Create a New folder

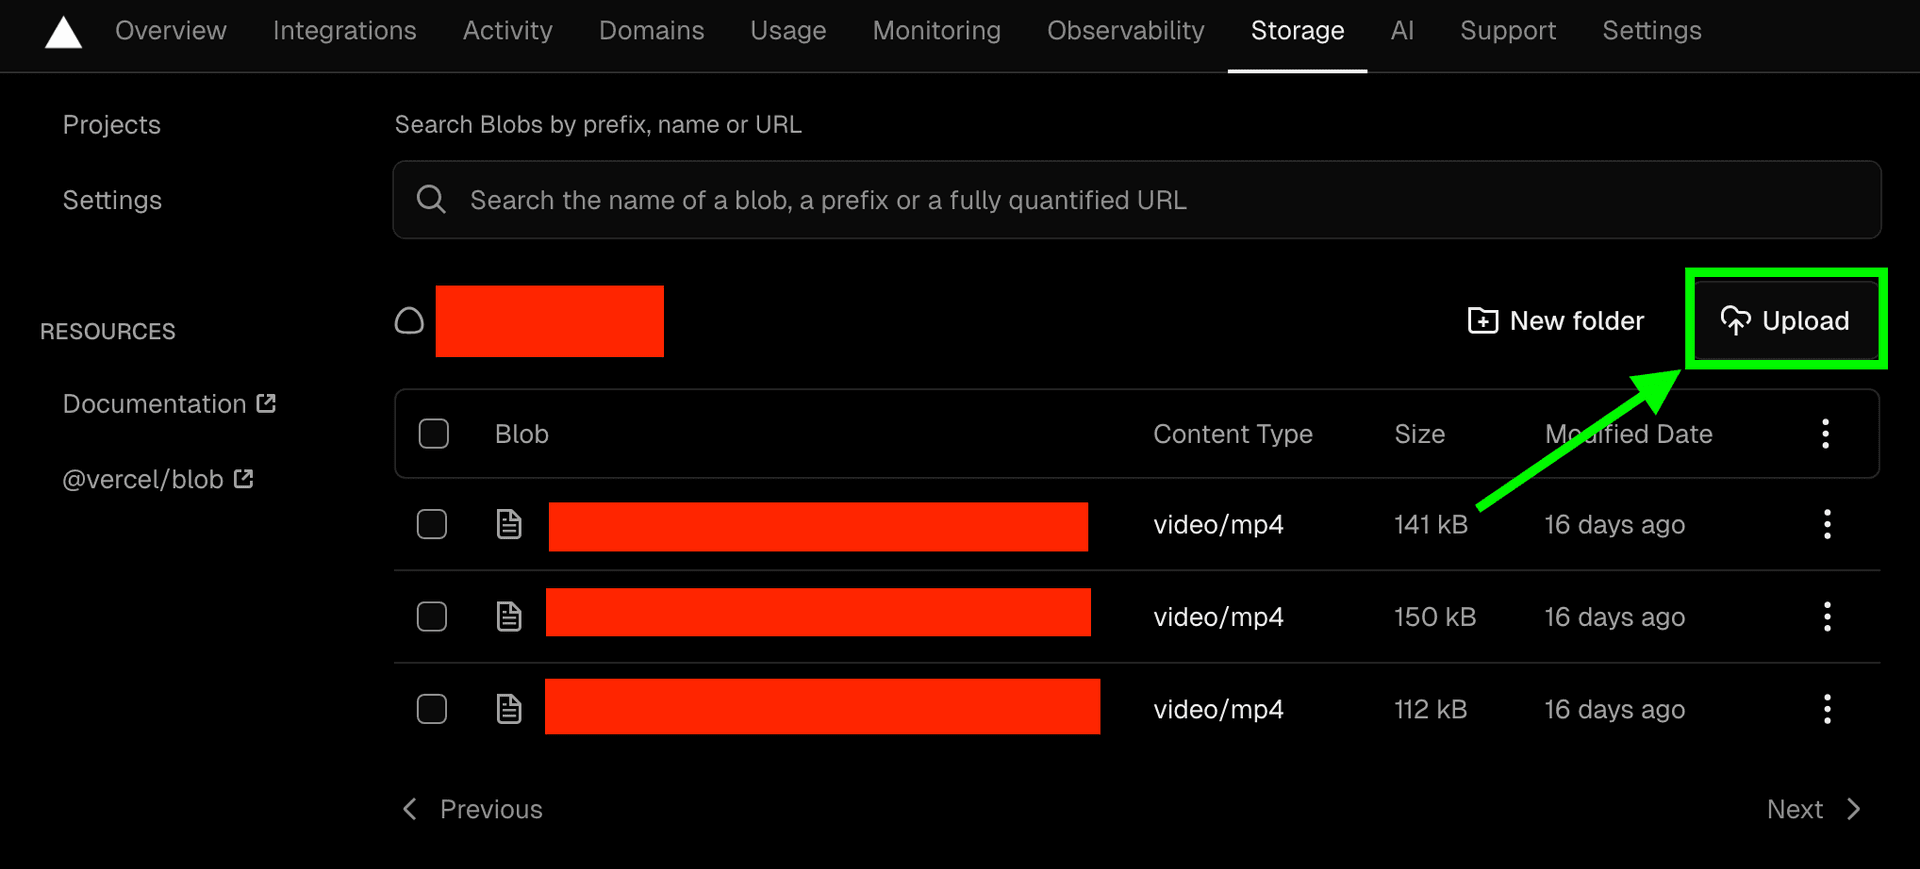click(x=1555, y=321)
